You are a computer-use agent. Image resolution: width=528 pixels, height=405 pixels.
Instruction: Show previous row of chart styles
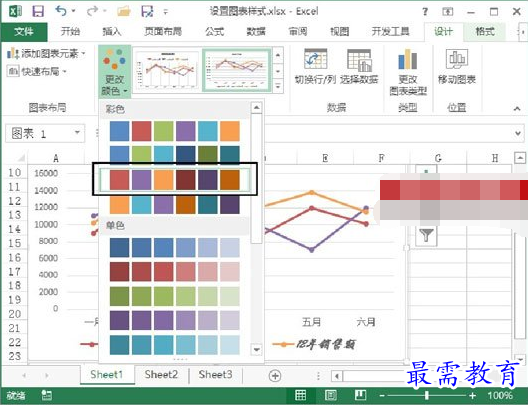[x=278, y=55]
